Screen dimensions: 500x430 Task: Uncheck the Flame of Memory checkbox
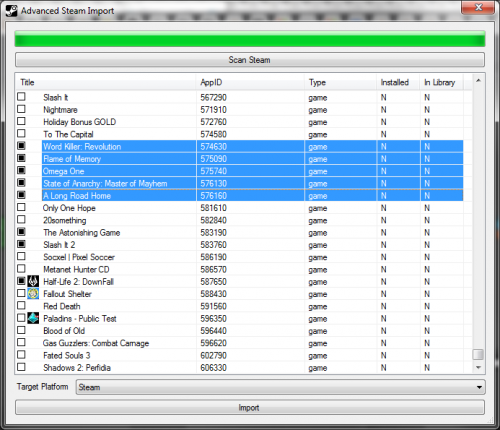(21, 158)
